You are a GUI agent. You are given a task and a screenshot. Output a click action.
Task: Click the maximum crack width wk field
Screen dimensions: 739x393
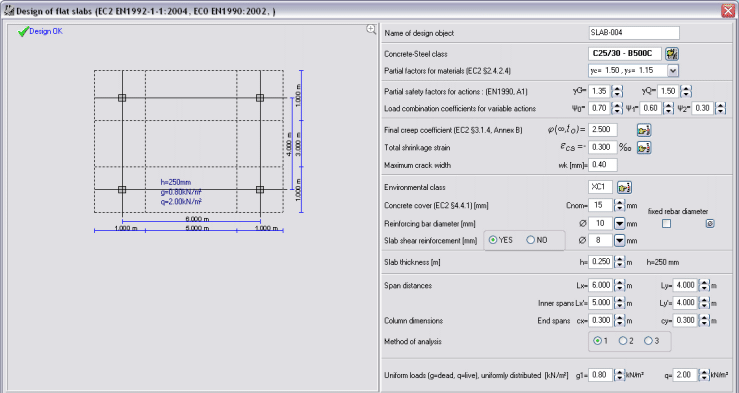(603, 165)
